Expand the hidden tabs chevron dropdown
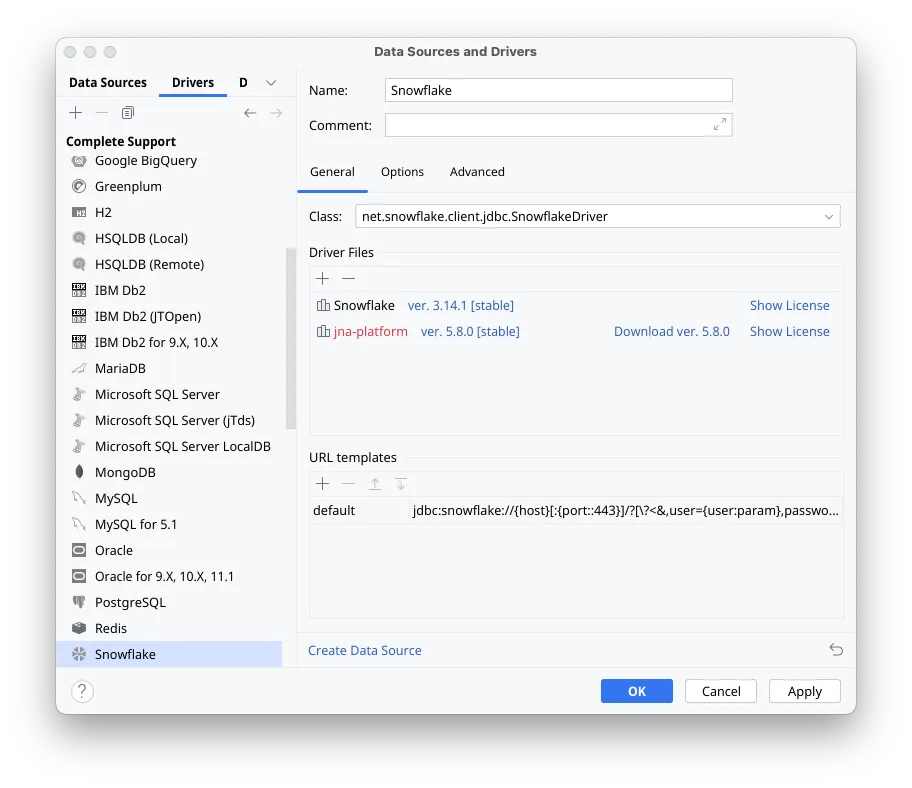 point(271,83)
